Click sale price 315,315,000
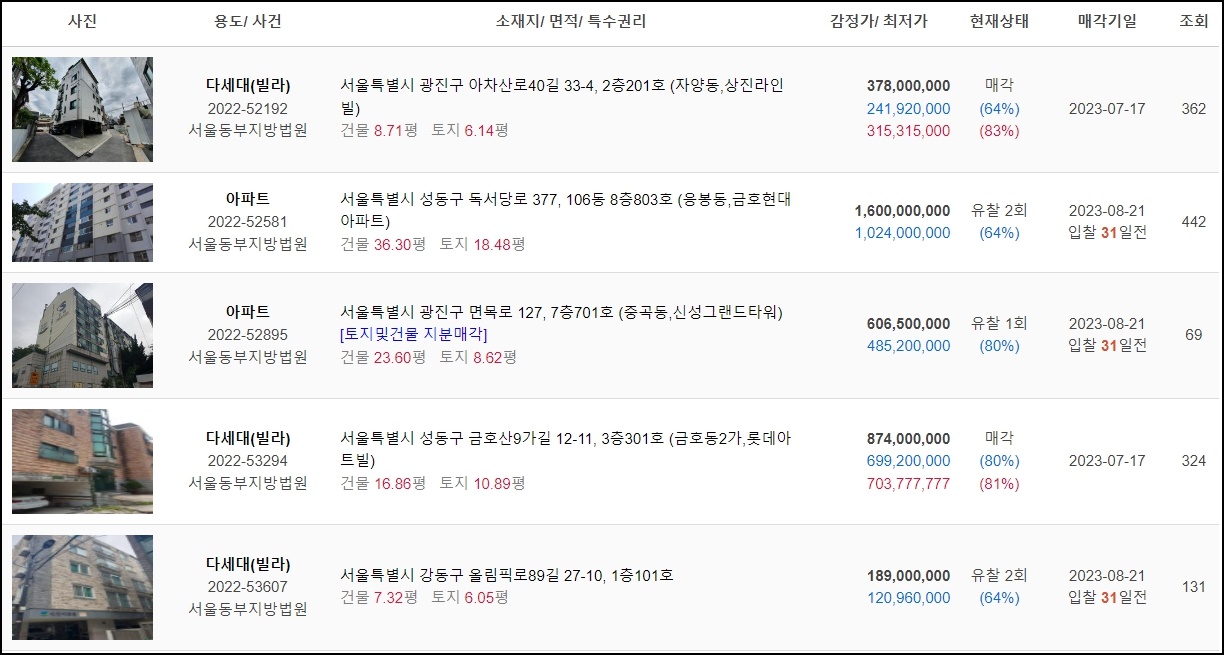Screen dimensions: 1224x655 (909, 131)
